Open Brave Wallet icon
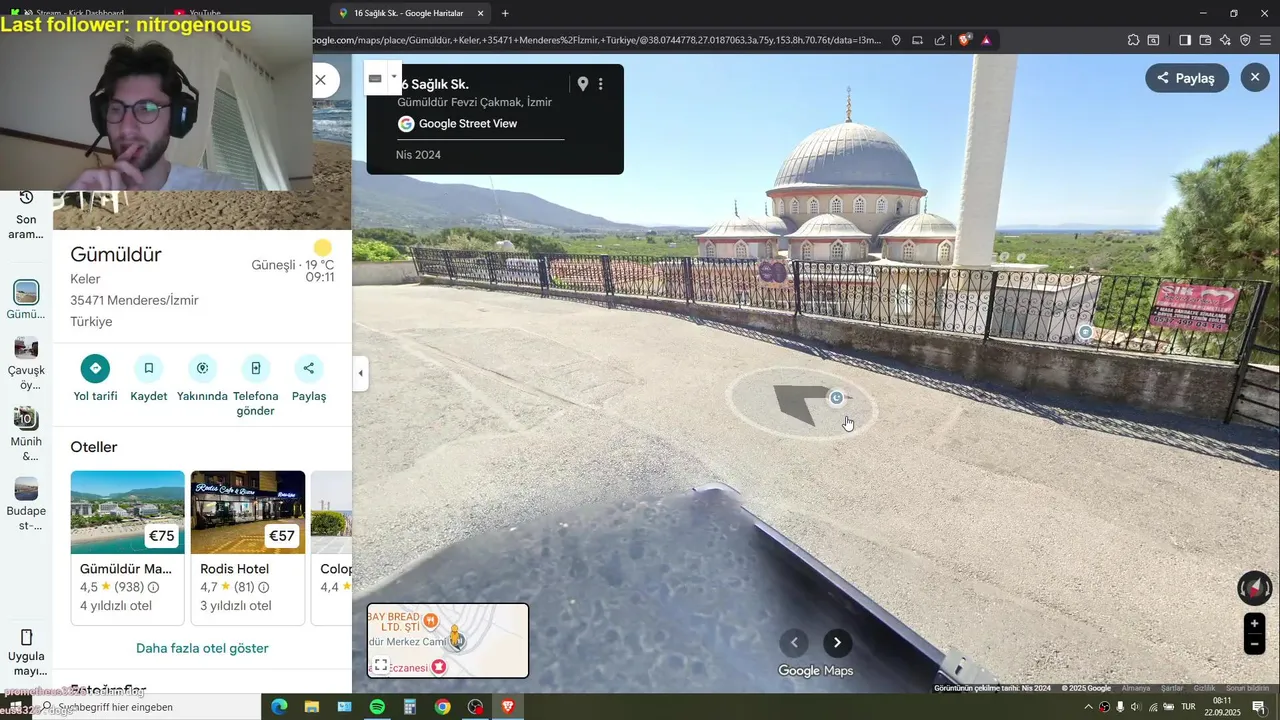 pyautogui.click(x=1205, y=40)
